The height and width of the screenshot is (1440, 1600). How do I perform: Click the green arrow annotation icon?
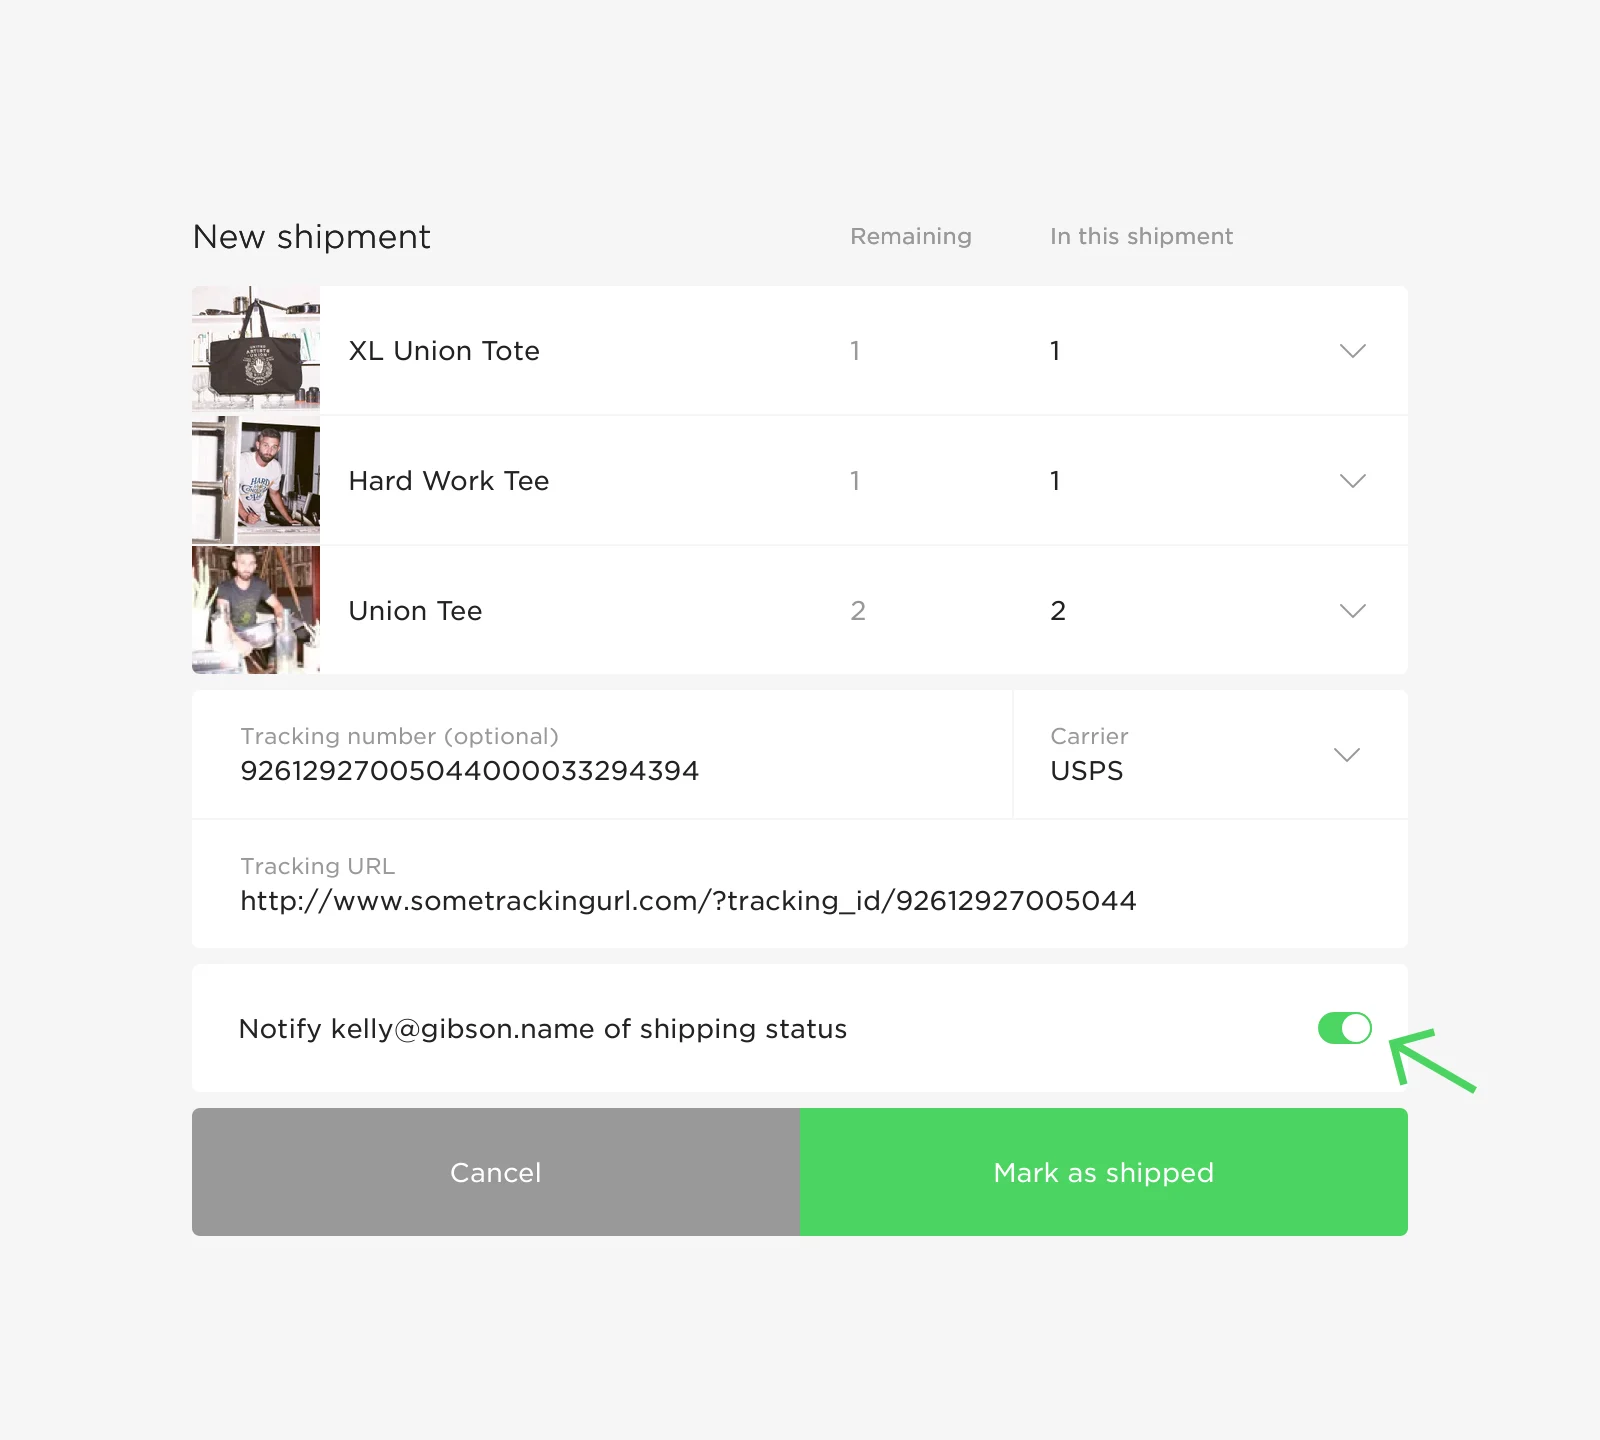[1431, 1059]
